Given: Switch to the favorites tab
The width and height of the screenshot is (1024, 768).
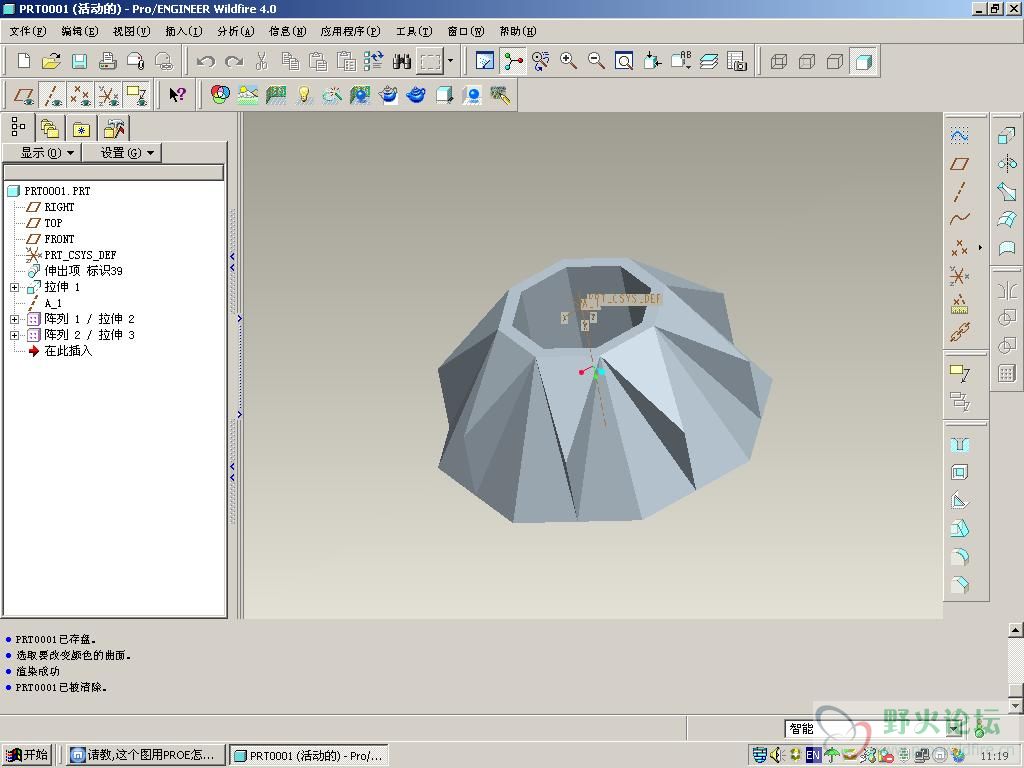Looking at the screenshot, I should 82,128.
